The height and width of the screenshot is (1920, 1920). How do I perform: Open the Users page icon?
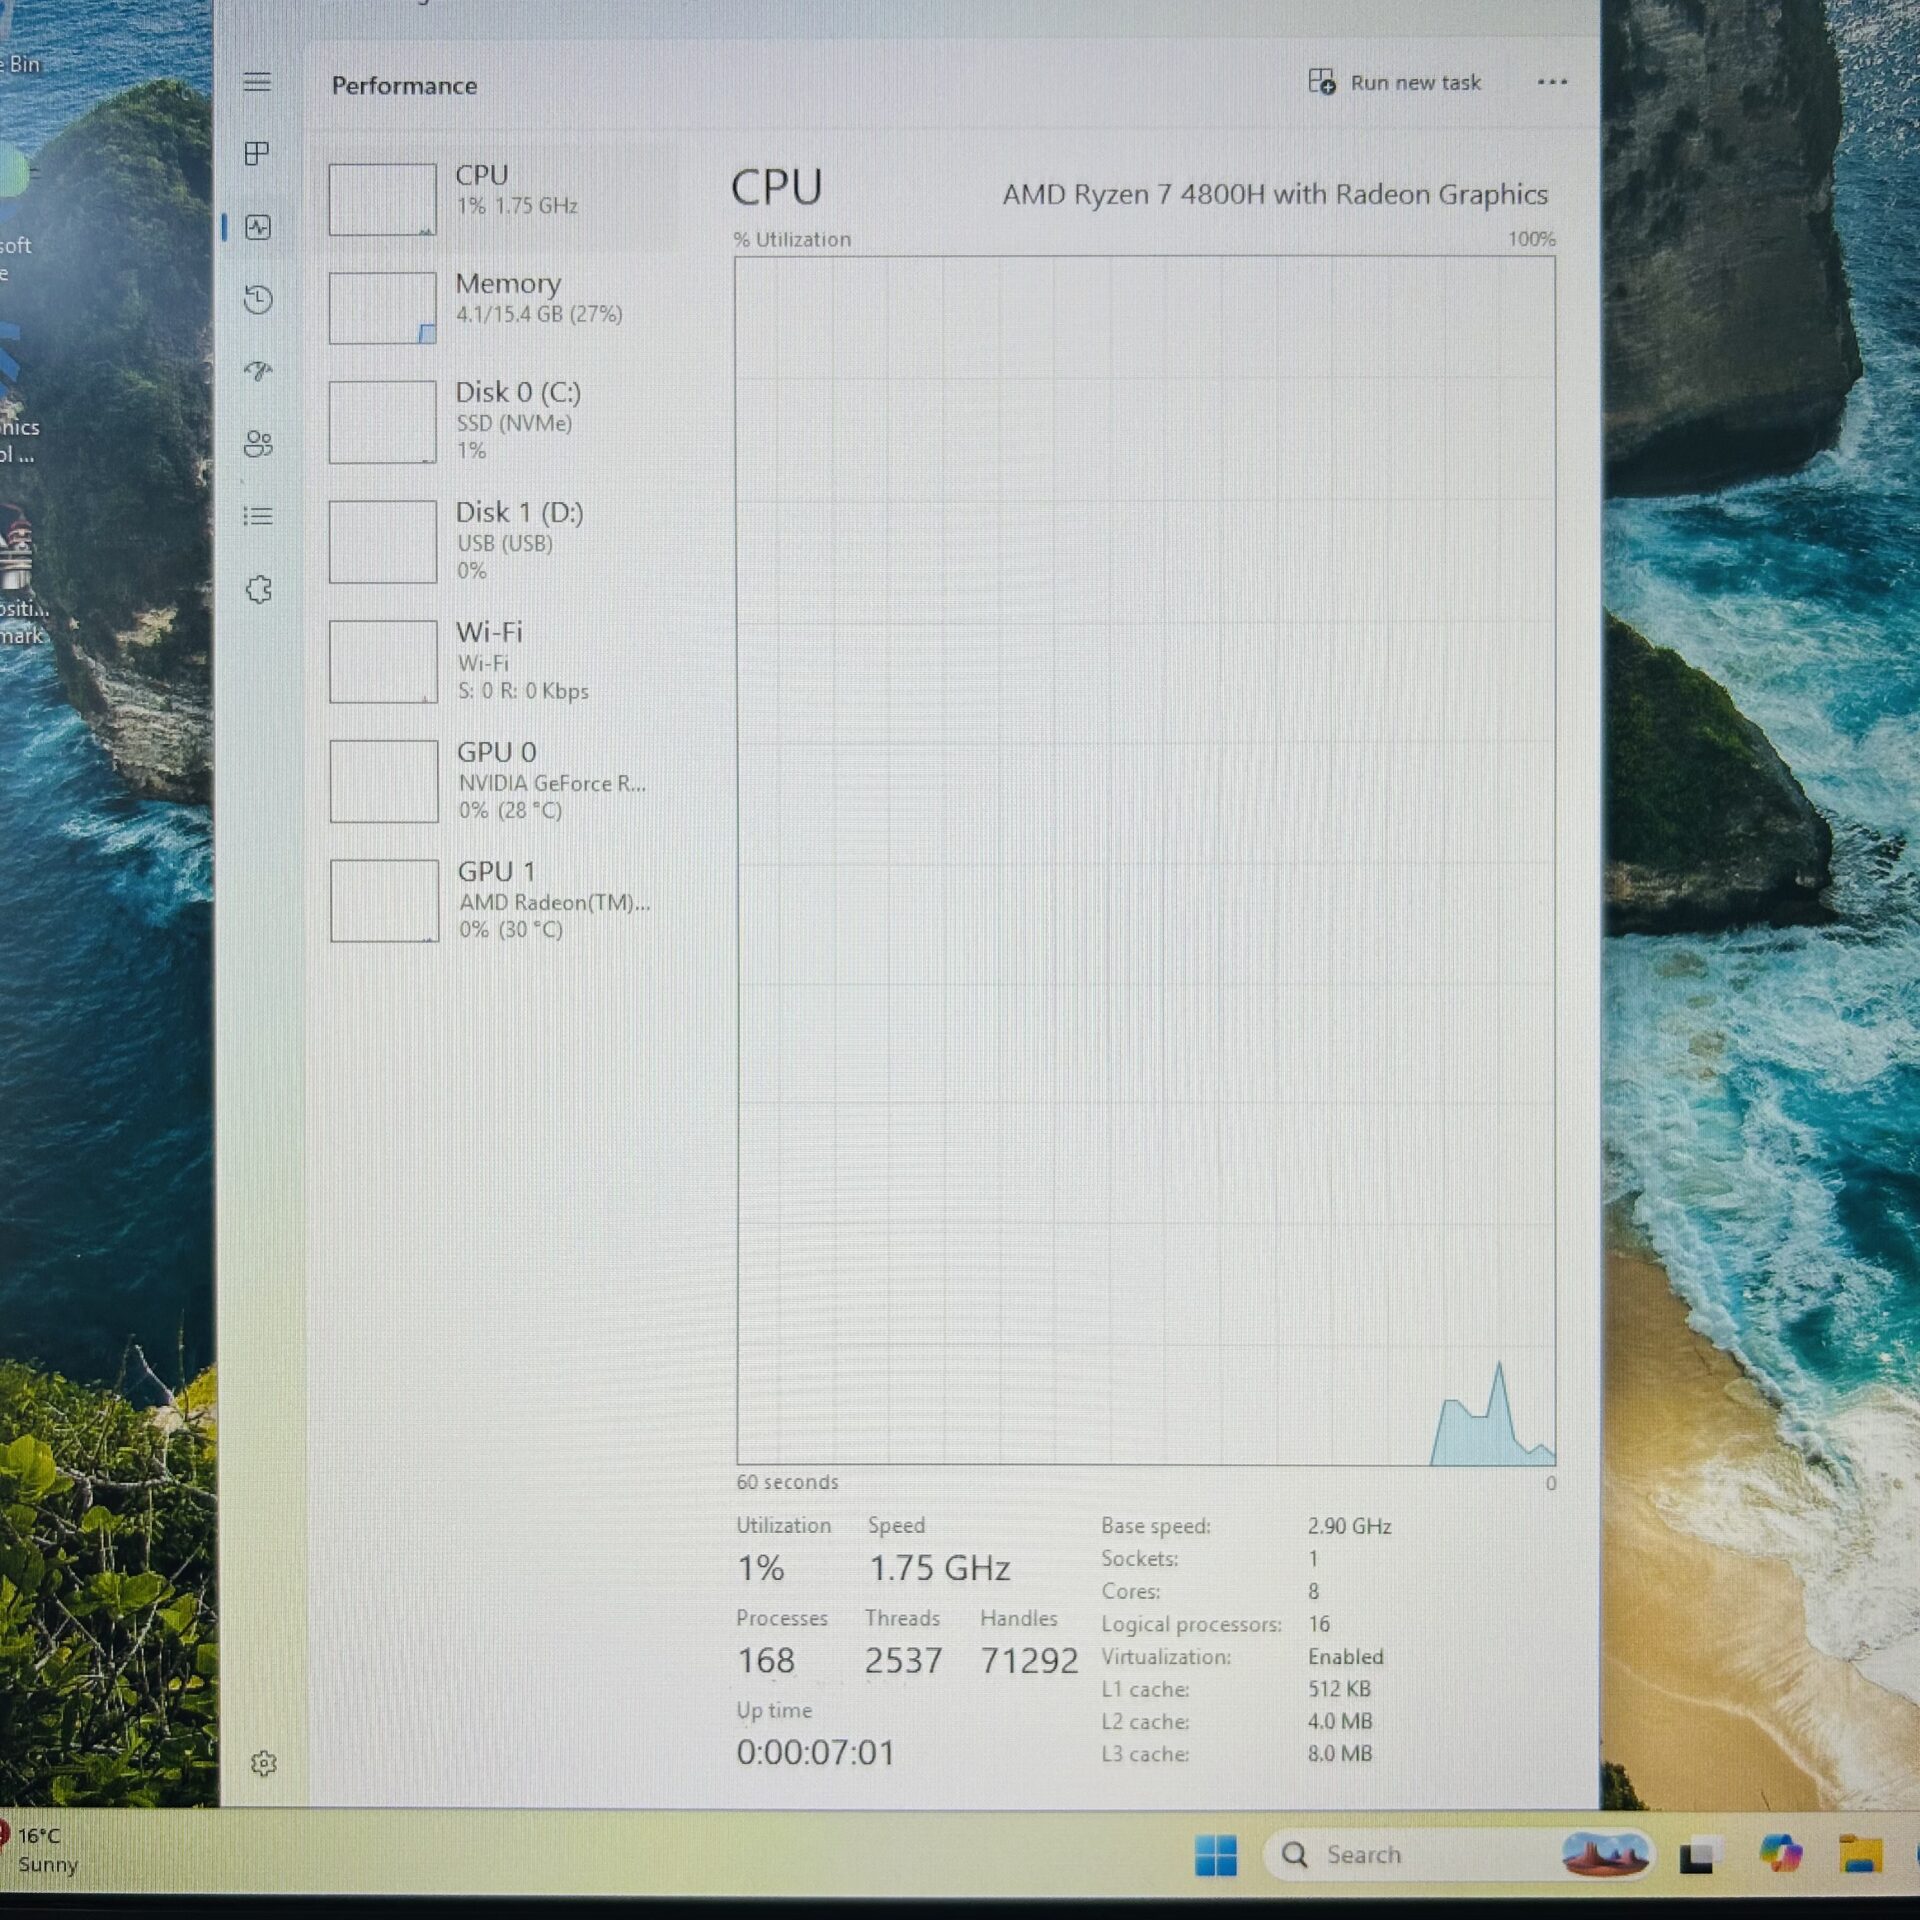pyautogui.click(x=258, y=444)
